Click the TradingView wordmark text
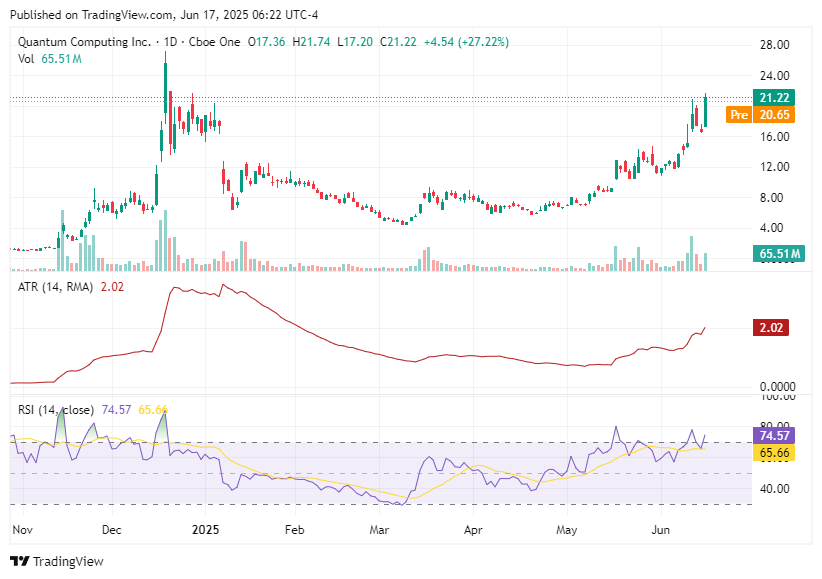Image resolution: width=822 pixels, height=579 pixels. pos(68,562)
